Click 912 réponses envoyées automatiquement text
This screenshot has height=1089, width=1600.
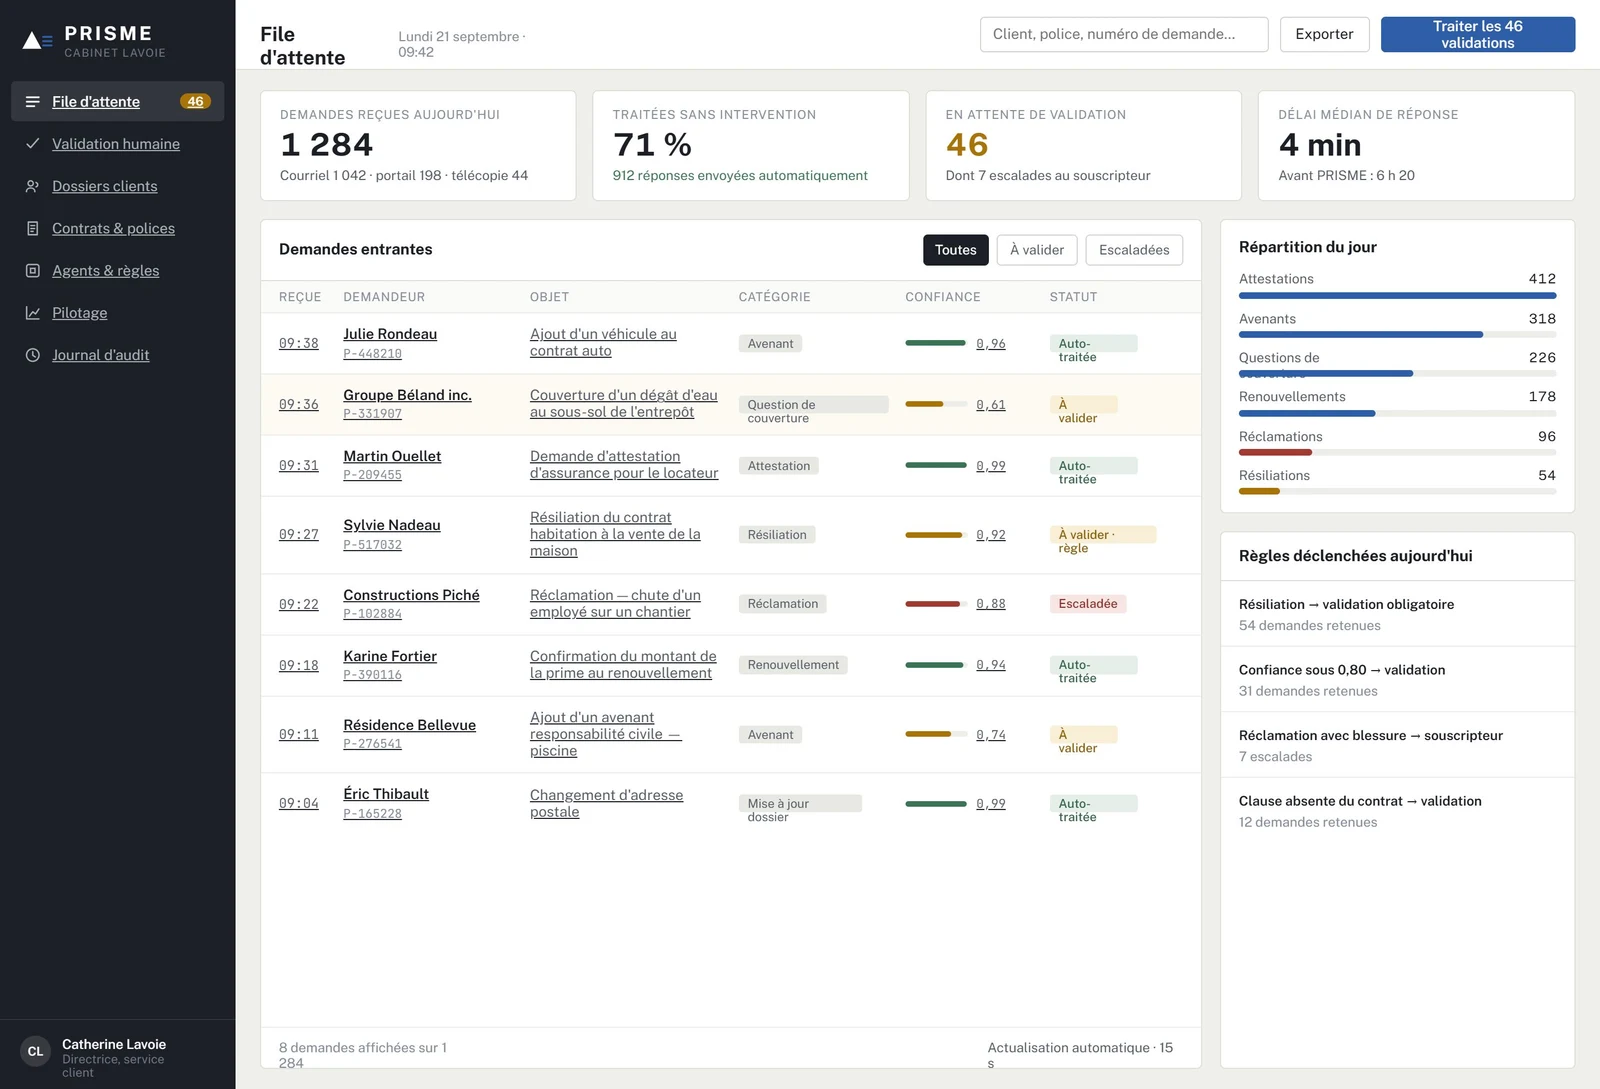[x=740, y=176]
